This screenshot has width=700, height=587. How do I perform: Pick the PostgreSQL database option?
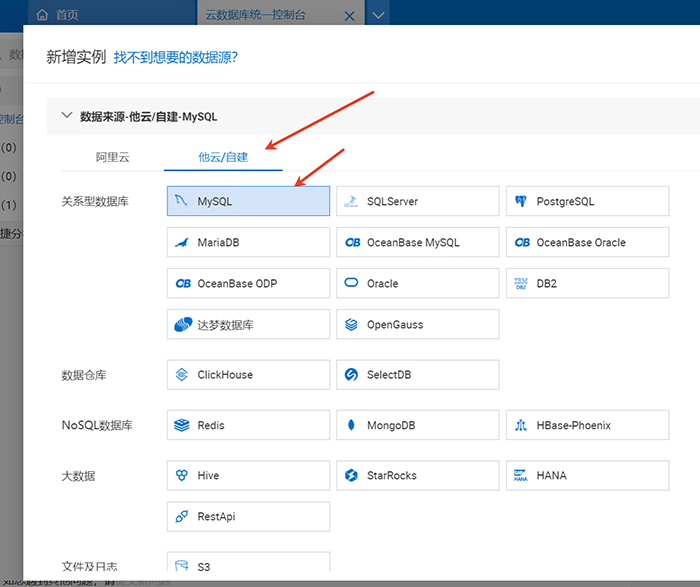click(x=587, y=201)
